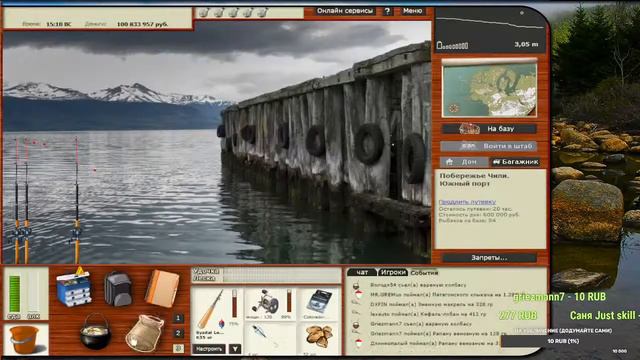Click the first trophy token in top bar
This screenshot has height=360, width=640.
(x=203, y=13)
